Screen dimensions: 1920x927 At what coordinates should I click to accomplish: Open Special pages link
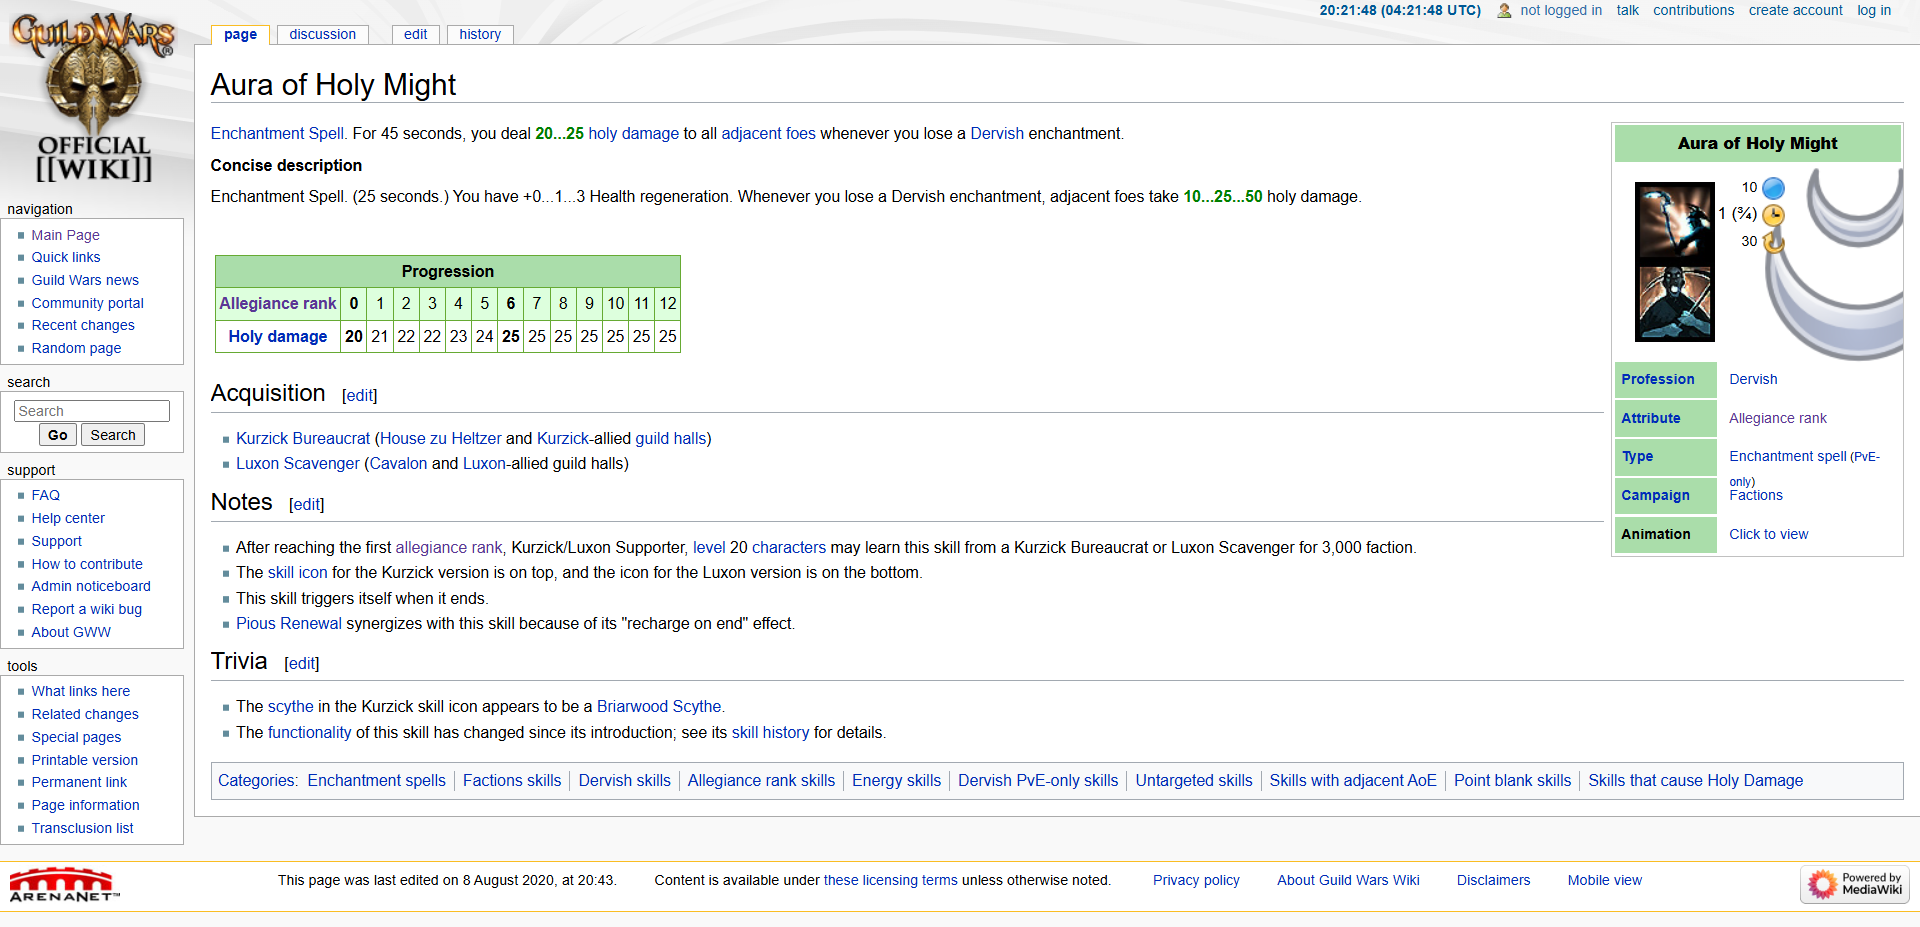(76, 737)
